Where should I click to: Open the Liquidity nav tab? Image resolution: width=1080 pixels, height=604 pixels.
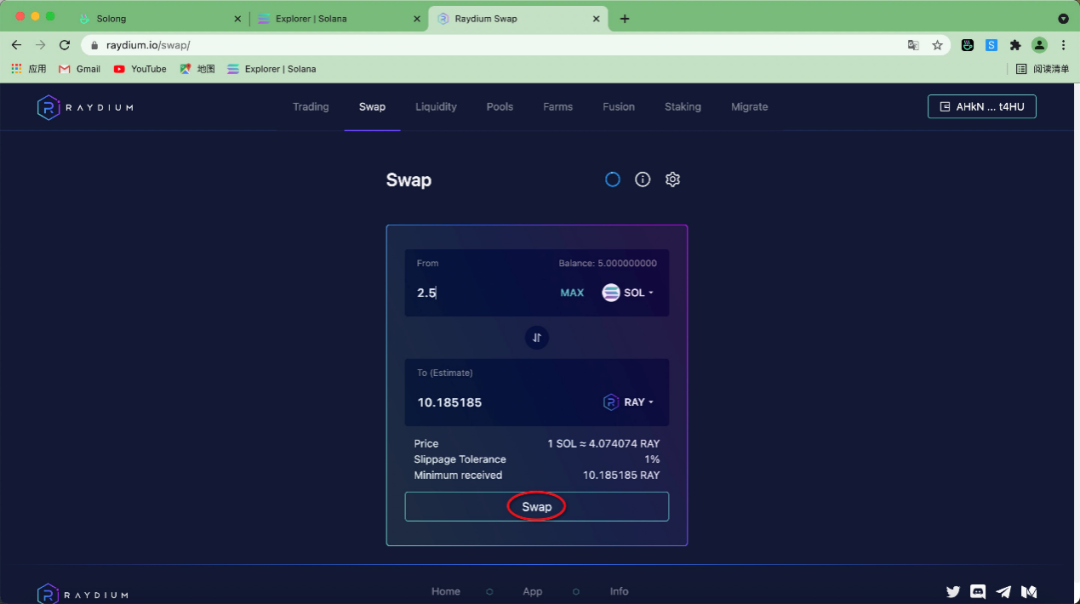(436, 107)
